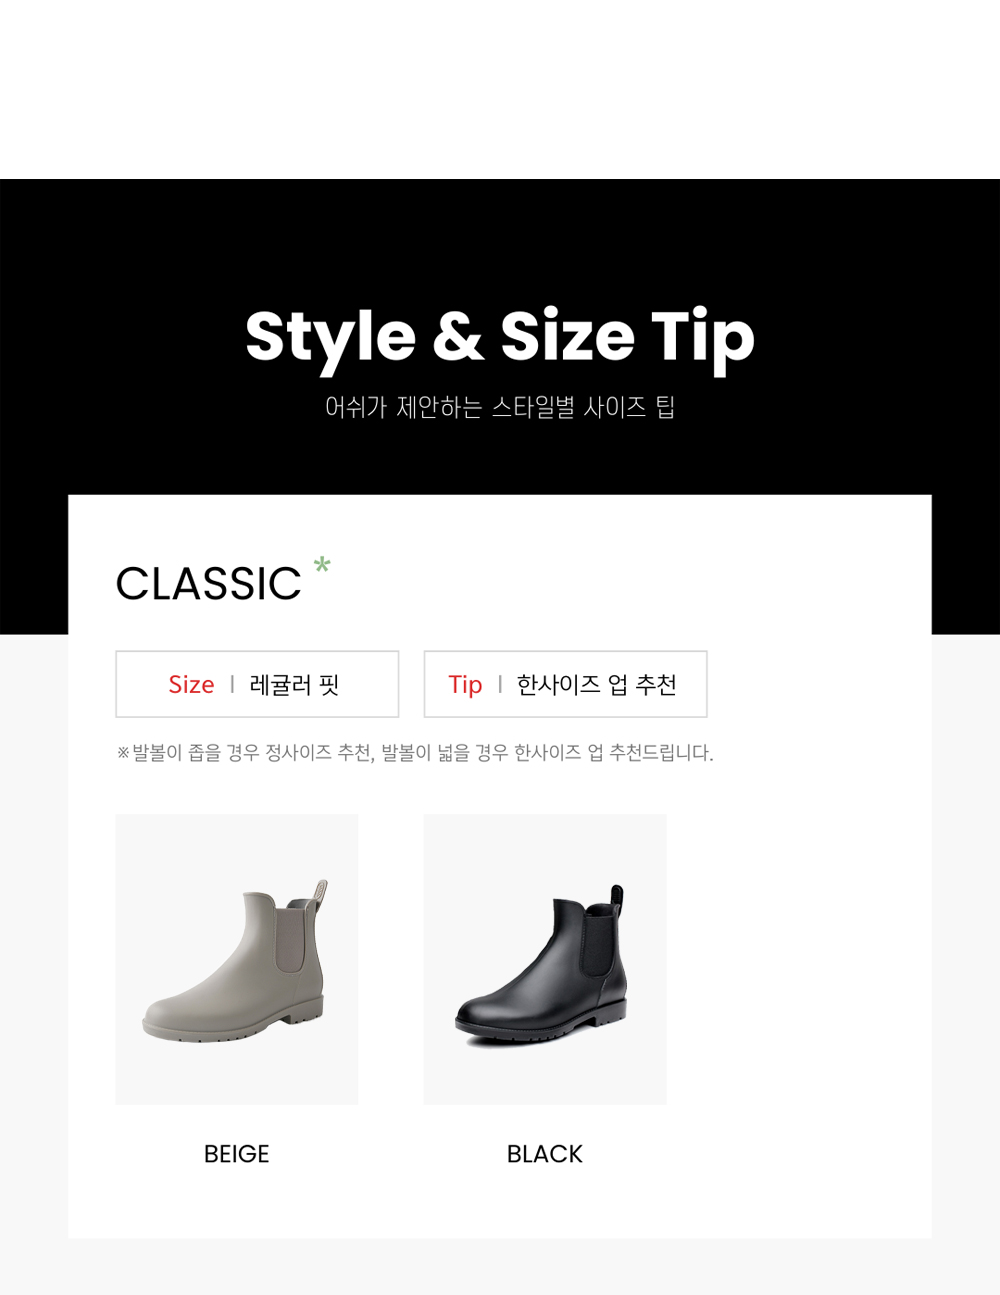Click the 한사이즈 업 추천 text

point(597,685)
